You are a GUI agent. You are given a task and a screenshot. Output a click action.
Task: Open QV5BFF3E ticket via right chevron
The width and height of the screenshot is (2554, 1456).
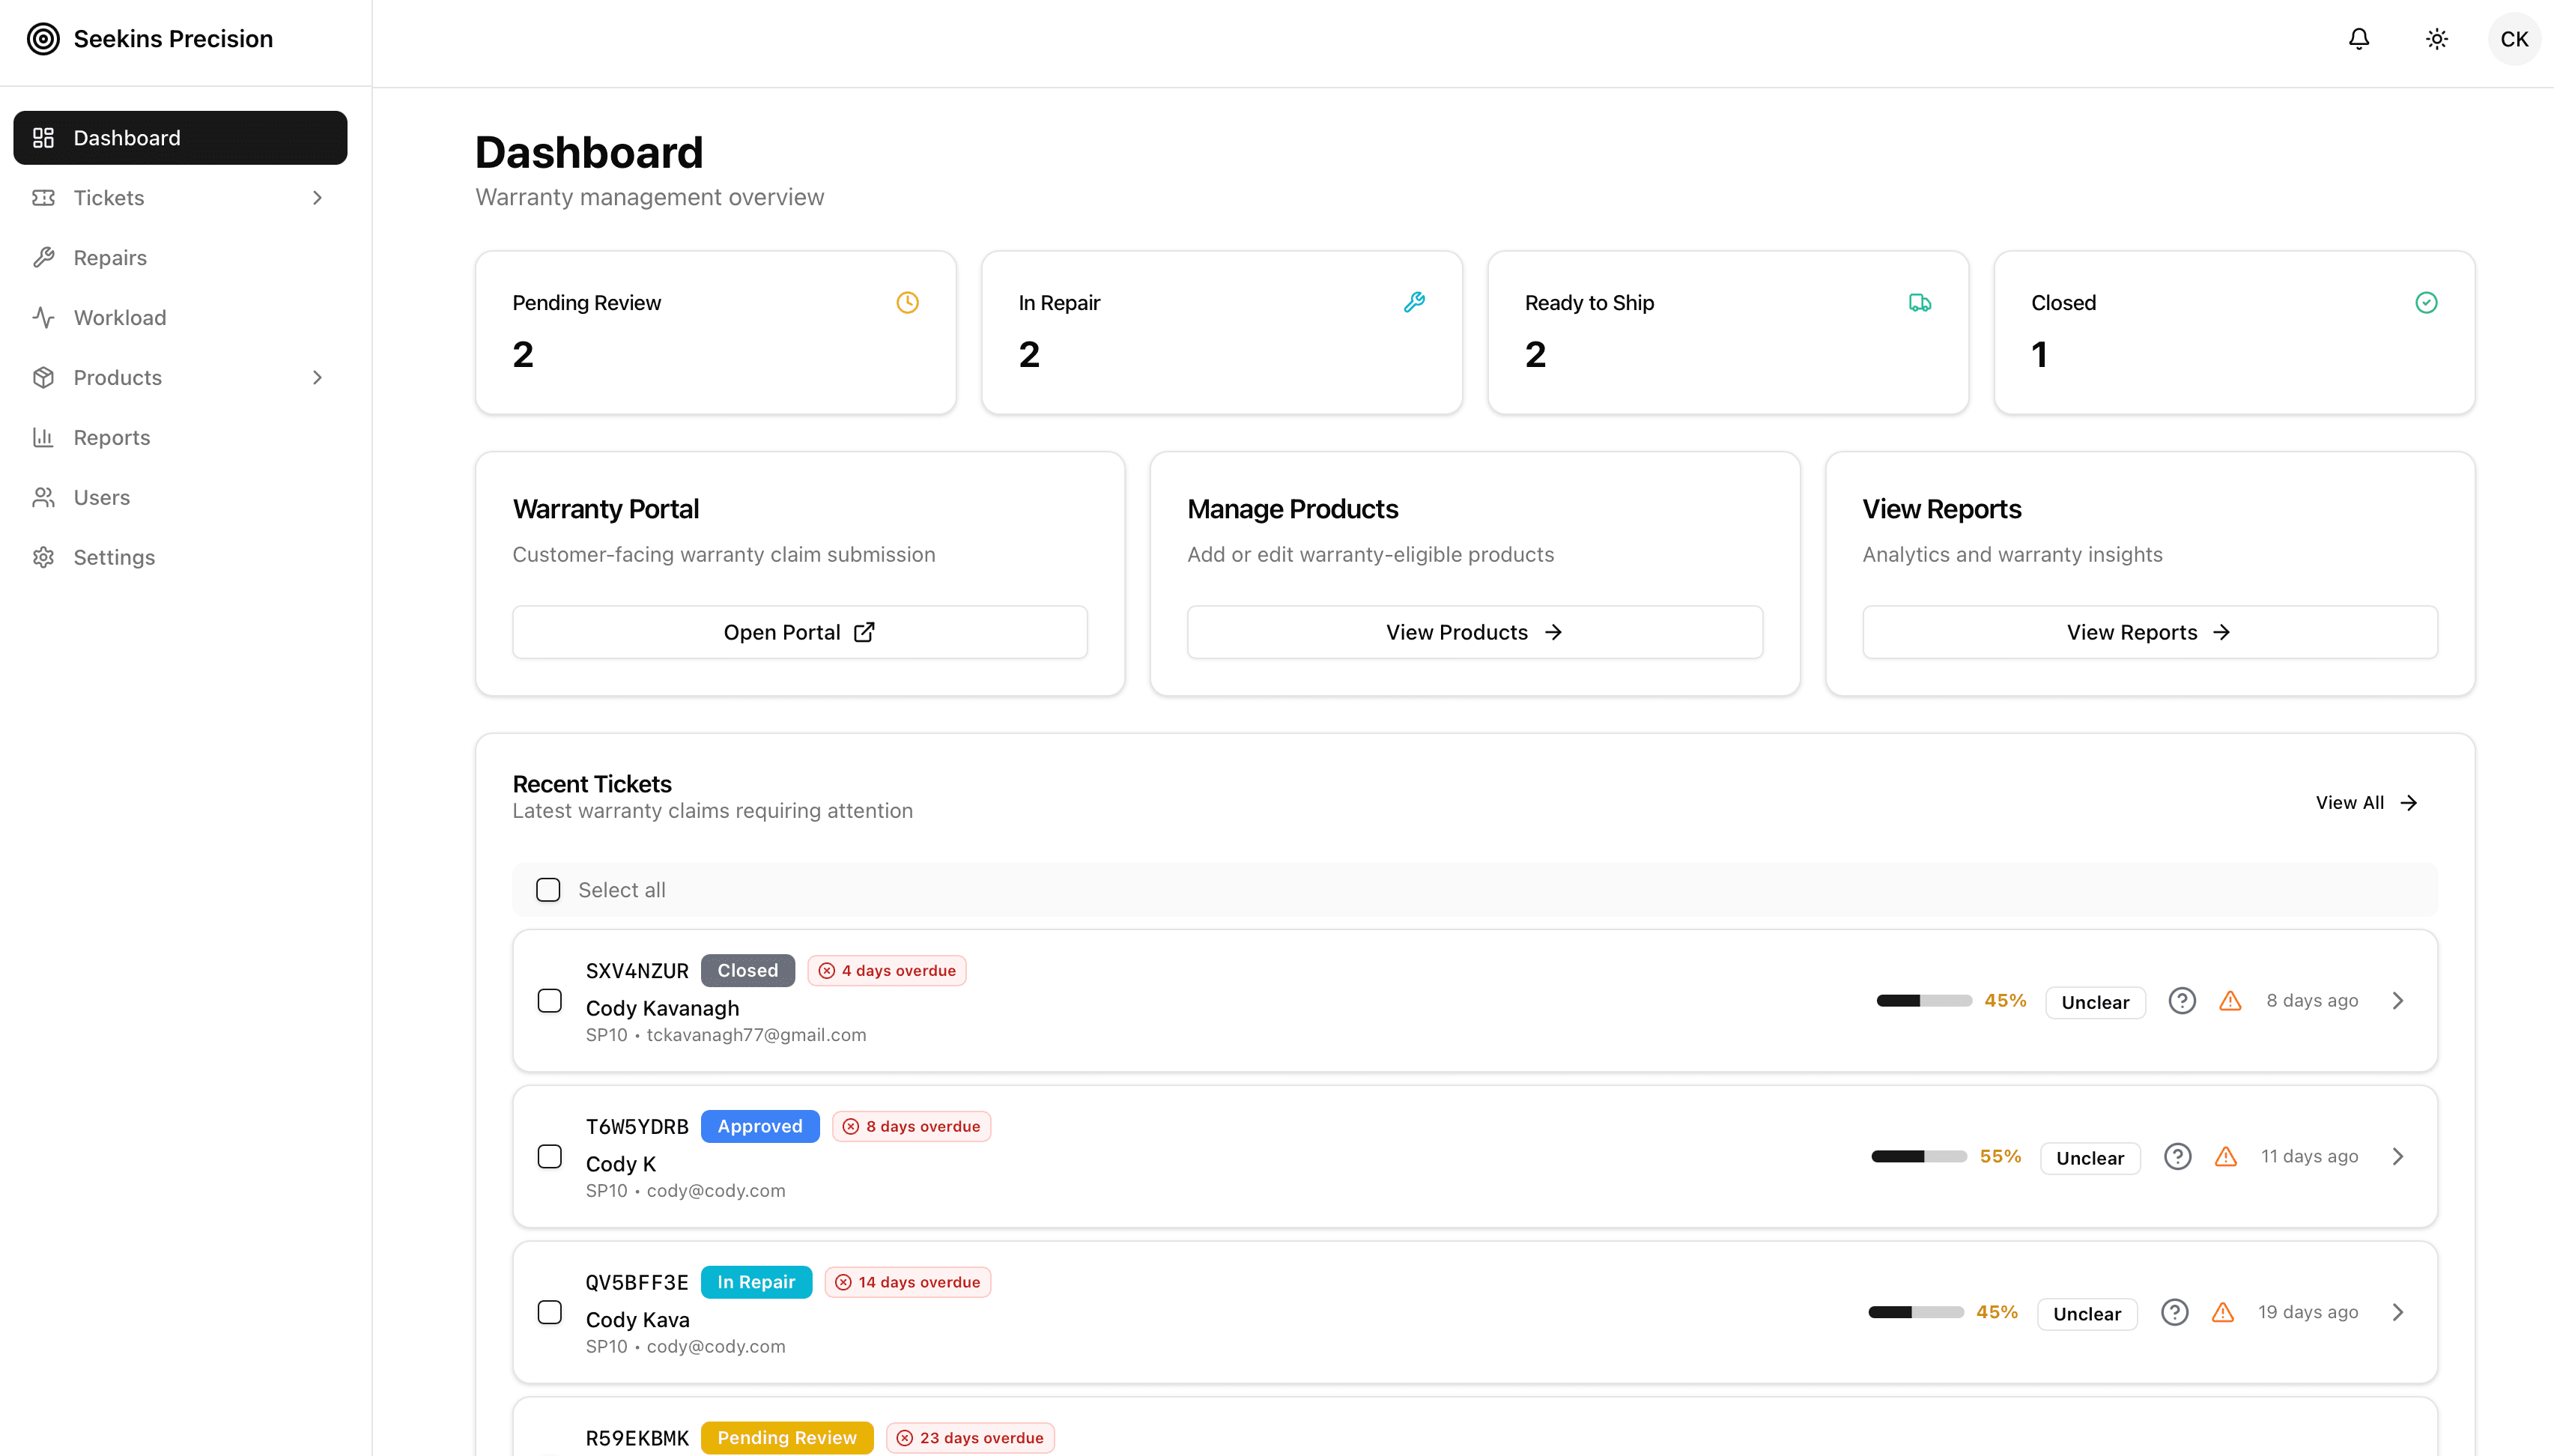[2398, 1312]
